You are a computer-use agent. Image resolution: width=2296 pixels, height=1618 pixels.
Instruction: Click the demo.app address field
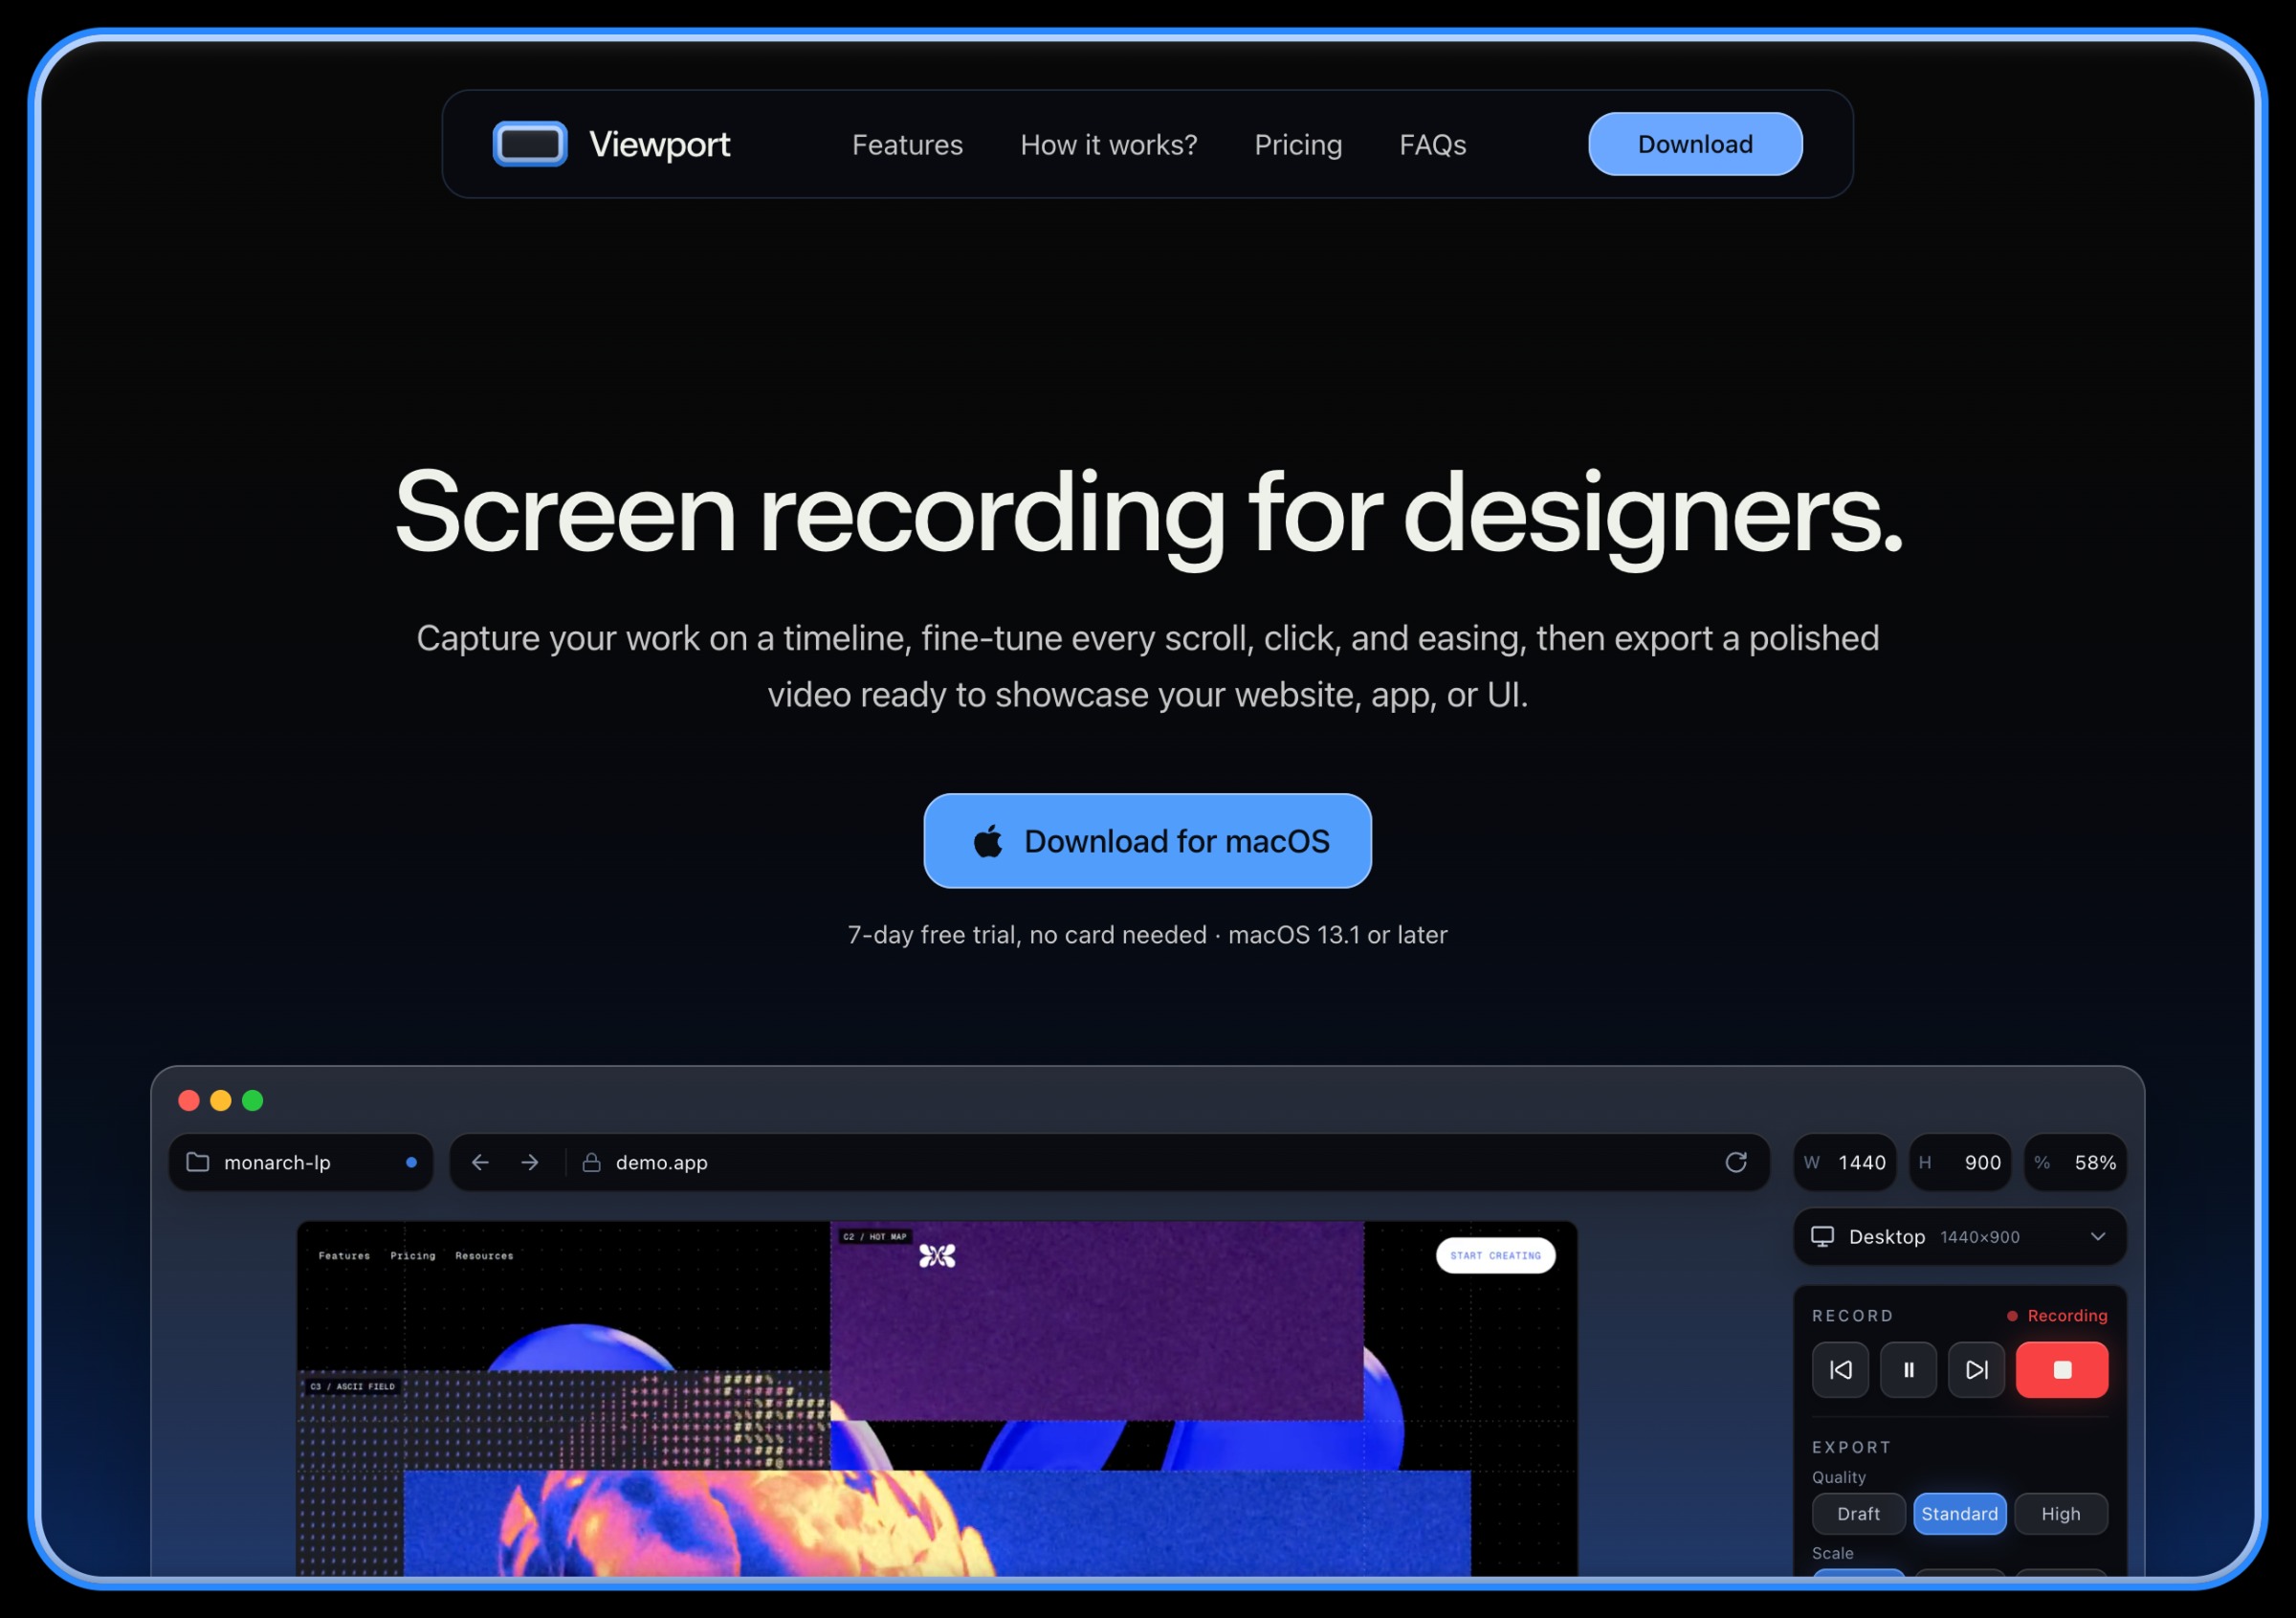click(1109, 1162)
